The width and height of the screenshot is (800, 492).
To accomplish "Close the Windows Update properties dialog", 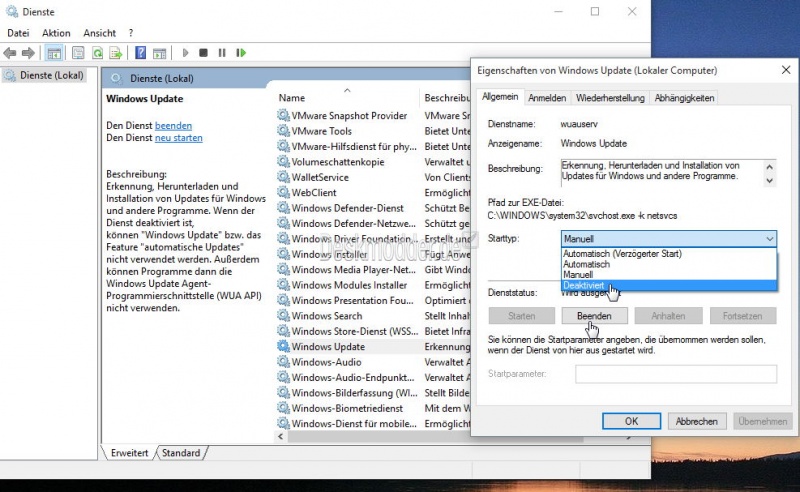I will [x=786, y=70].
